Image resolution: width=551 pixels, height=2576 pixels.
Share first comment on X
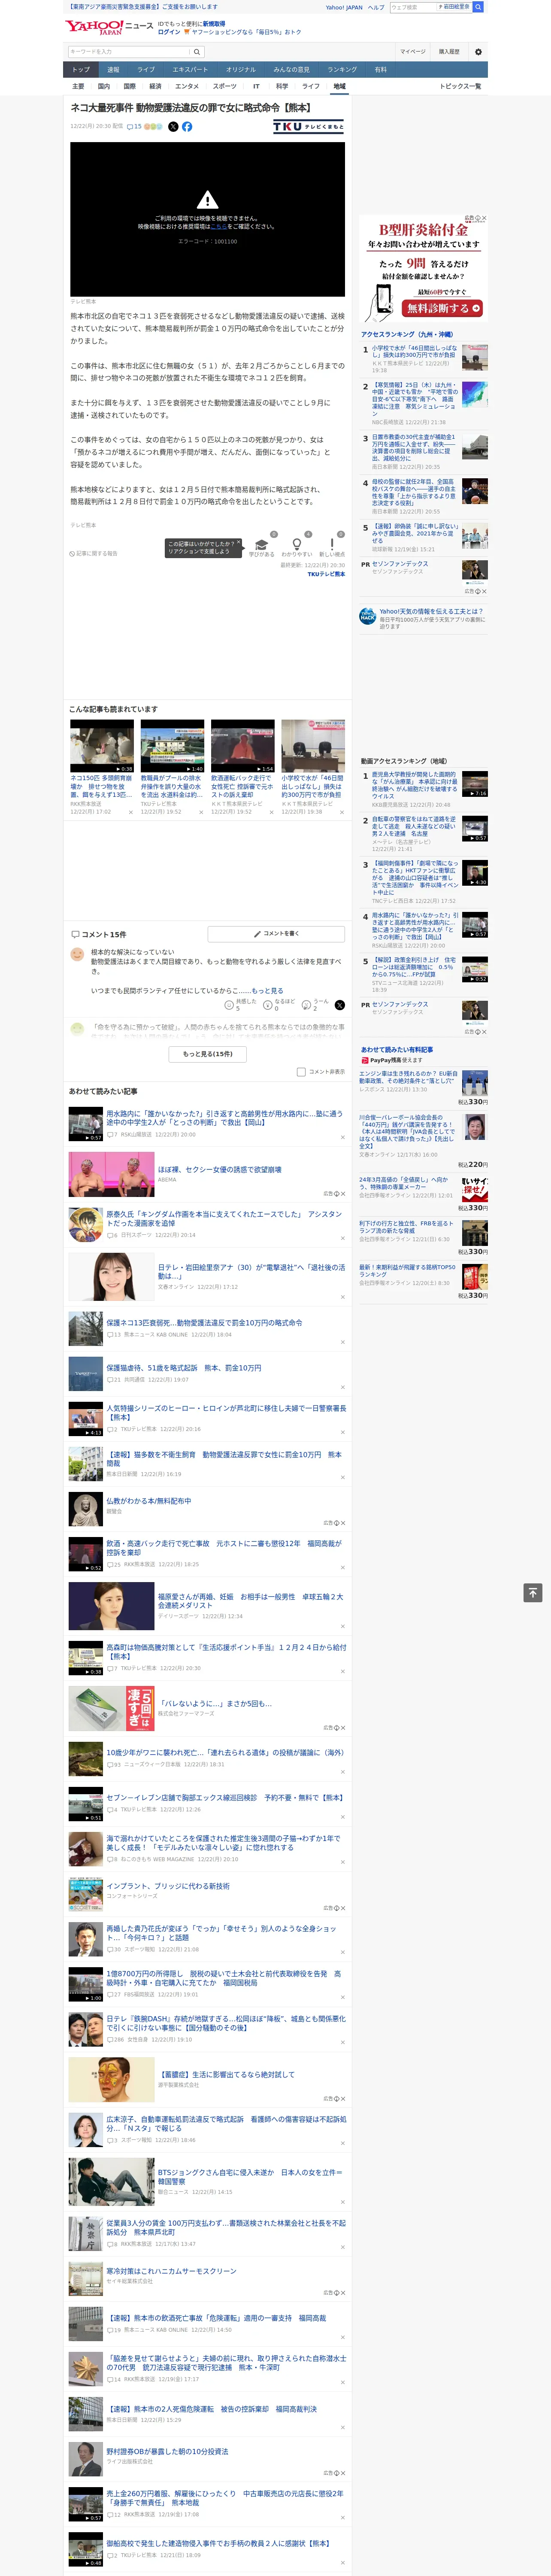coord(339,1005)
